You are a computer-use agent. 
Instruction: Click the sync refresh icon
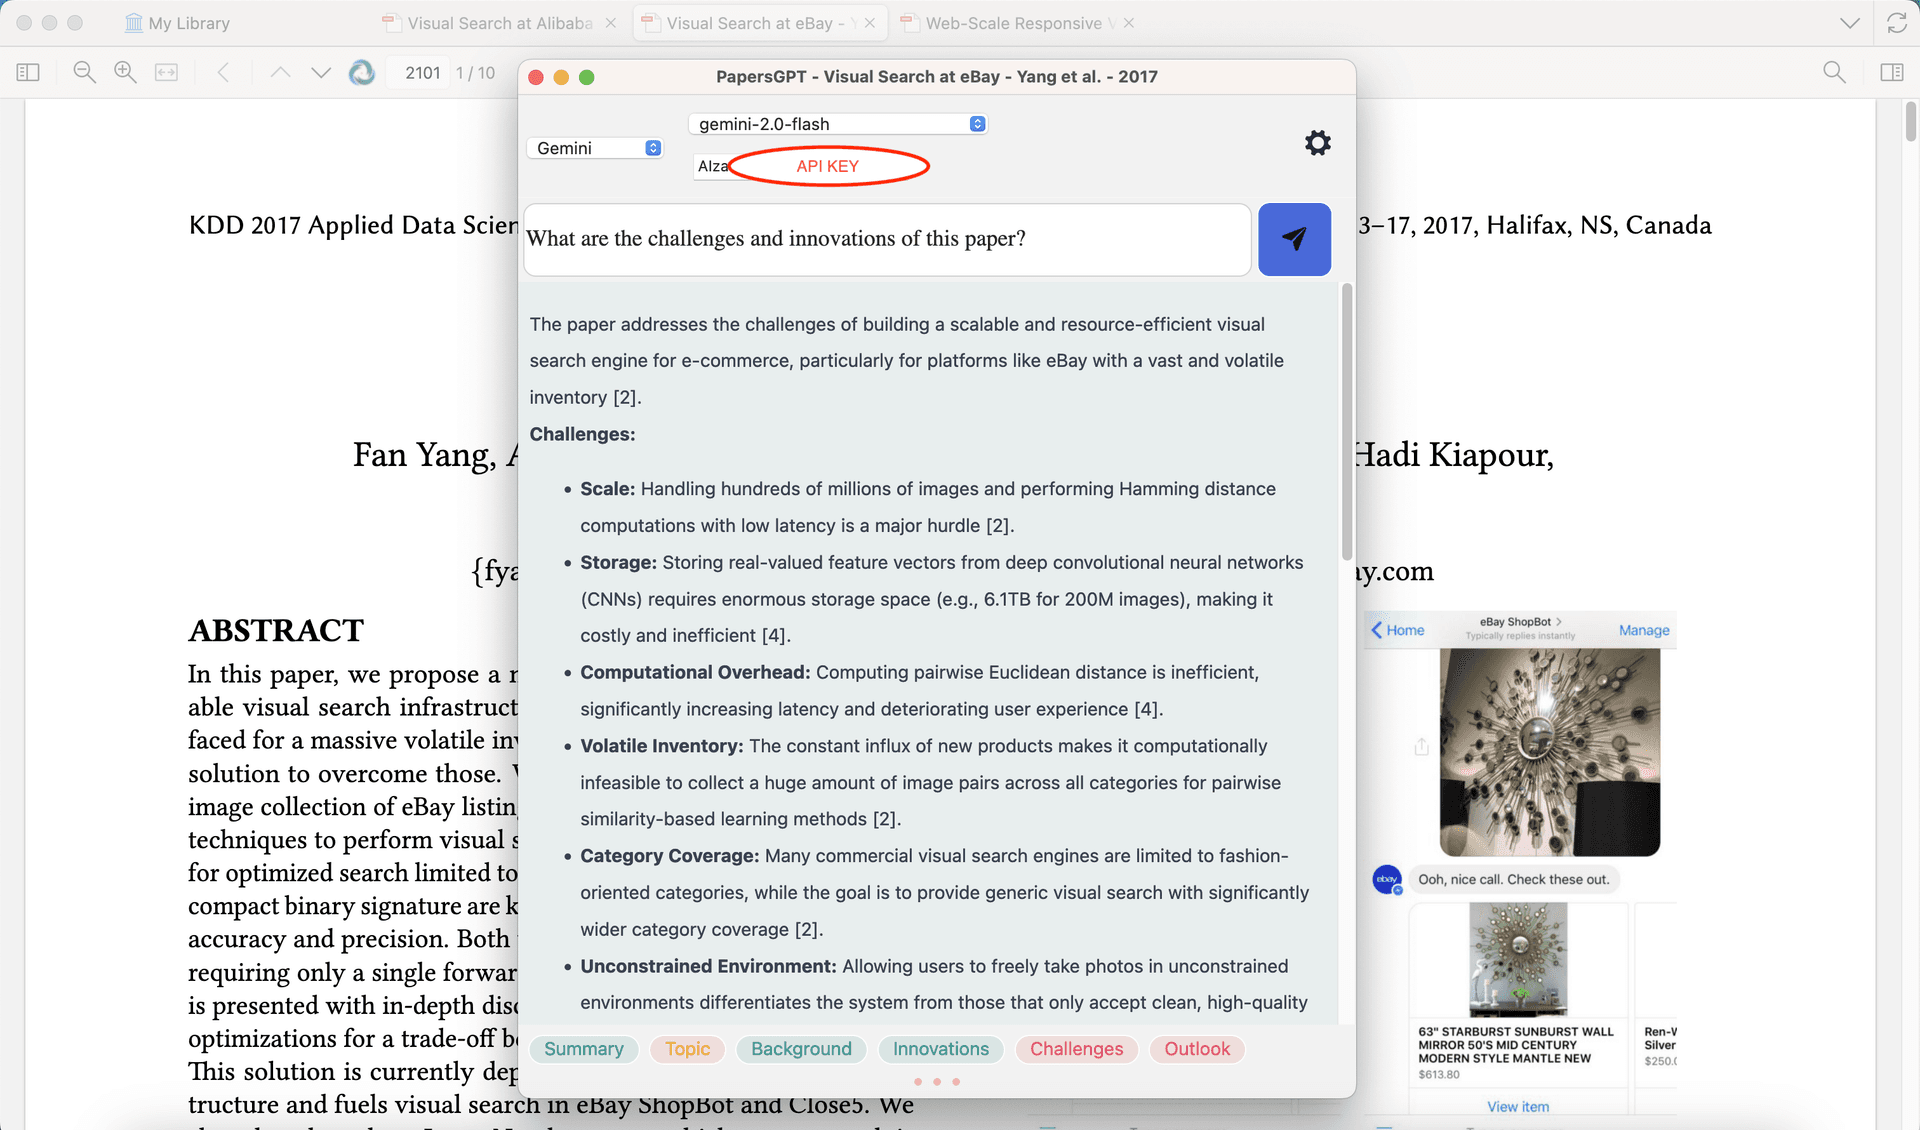1896,23
